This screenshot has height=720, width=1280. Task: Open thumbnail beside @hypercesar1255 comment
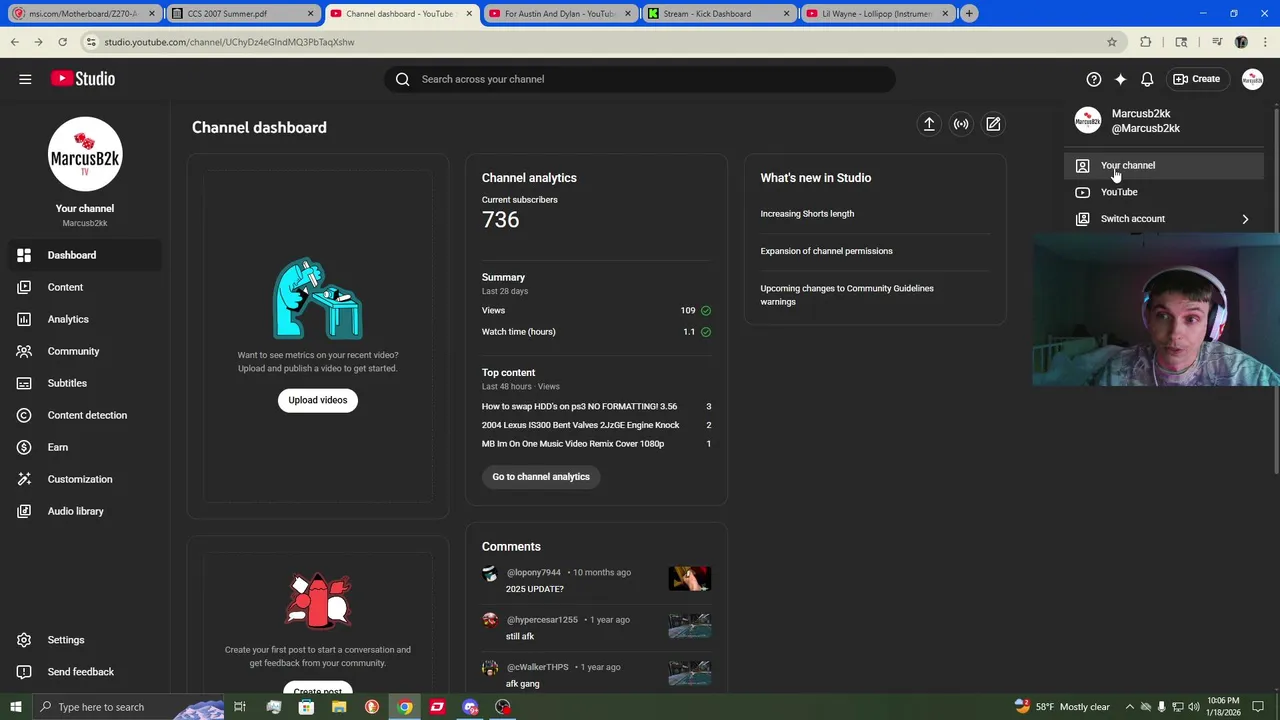690,626
